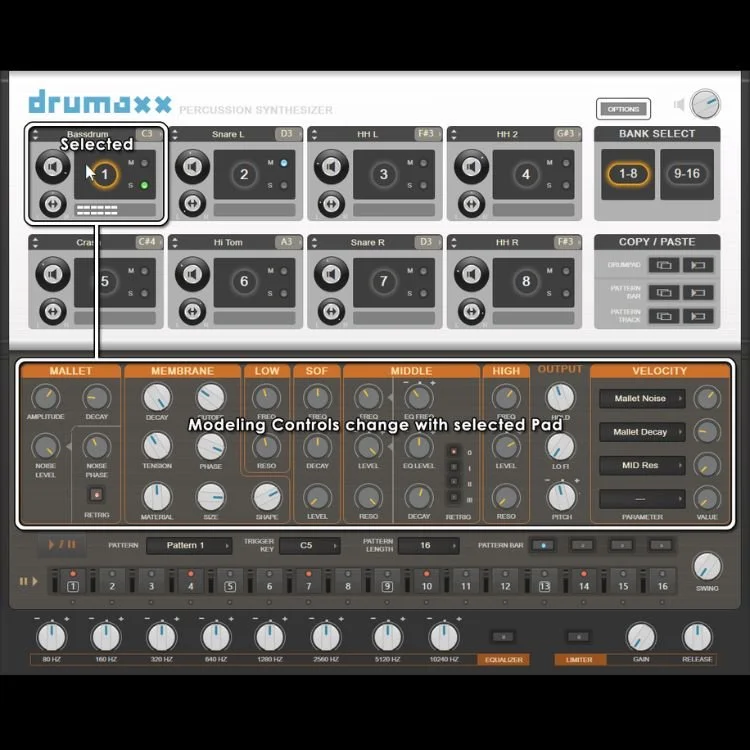Click the Membrane TENSION knob
The height and width of the screenshot is (750, 750).
pyautogui.click(x=157, y=446)
